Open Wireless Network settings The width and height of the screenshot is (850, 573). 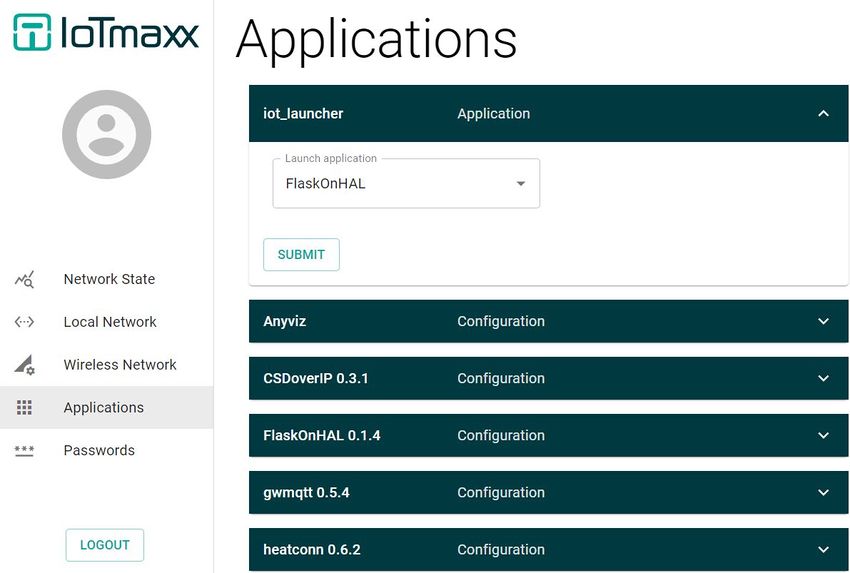pos(107,365)
